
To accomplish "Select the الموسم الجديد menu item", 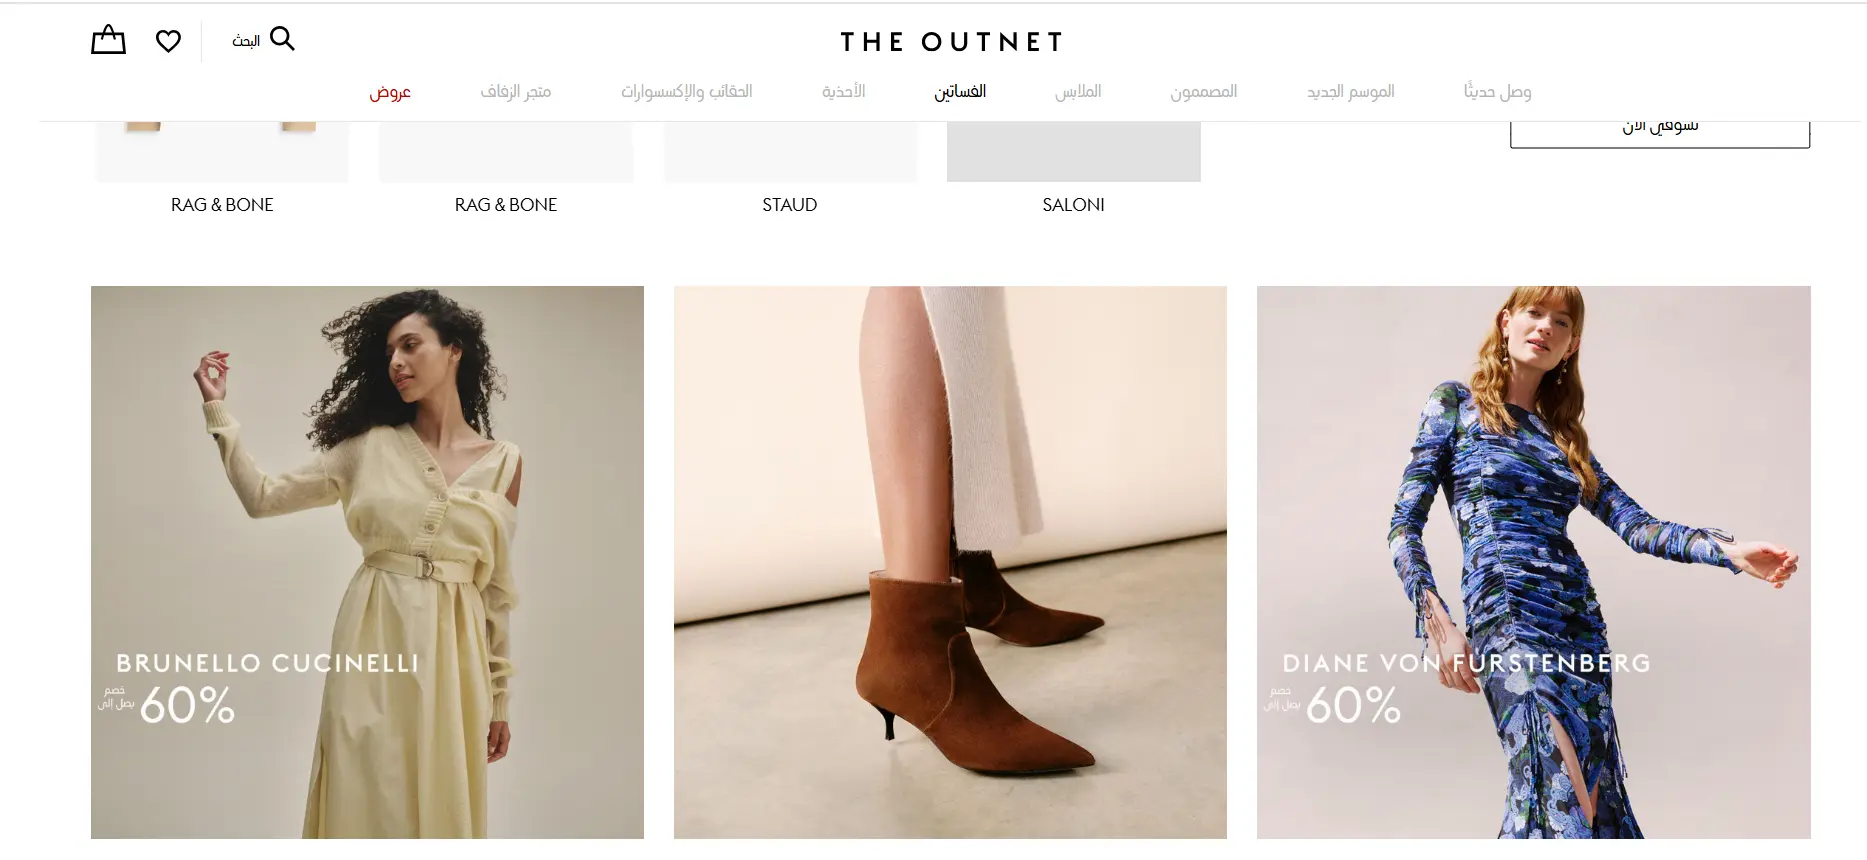I will tap(1350, 92).
